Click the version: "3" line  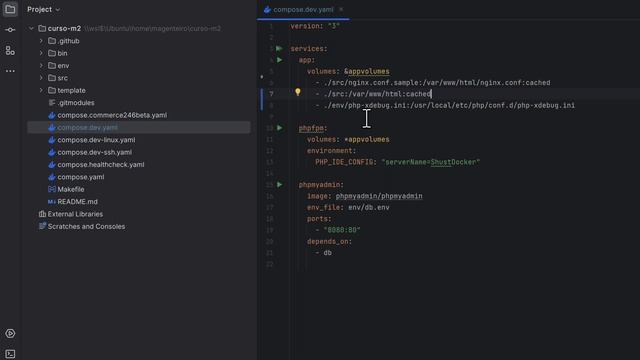click(315, 26)
